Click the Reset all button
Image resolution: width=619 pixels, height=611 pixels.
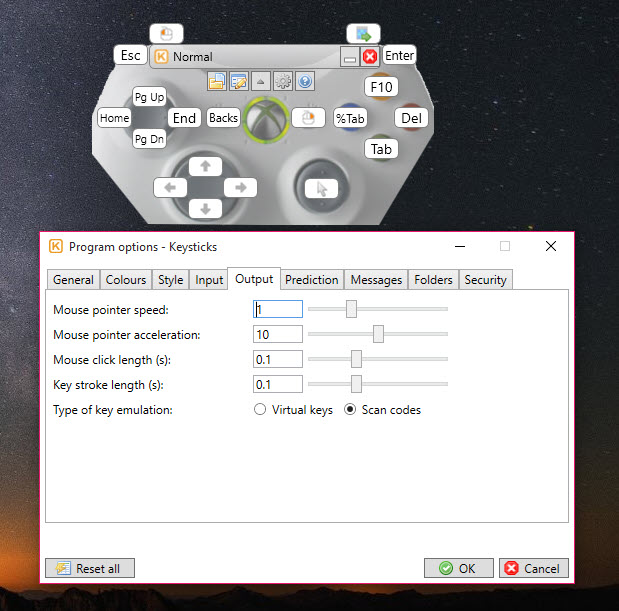(x=90, y=568)
